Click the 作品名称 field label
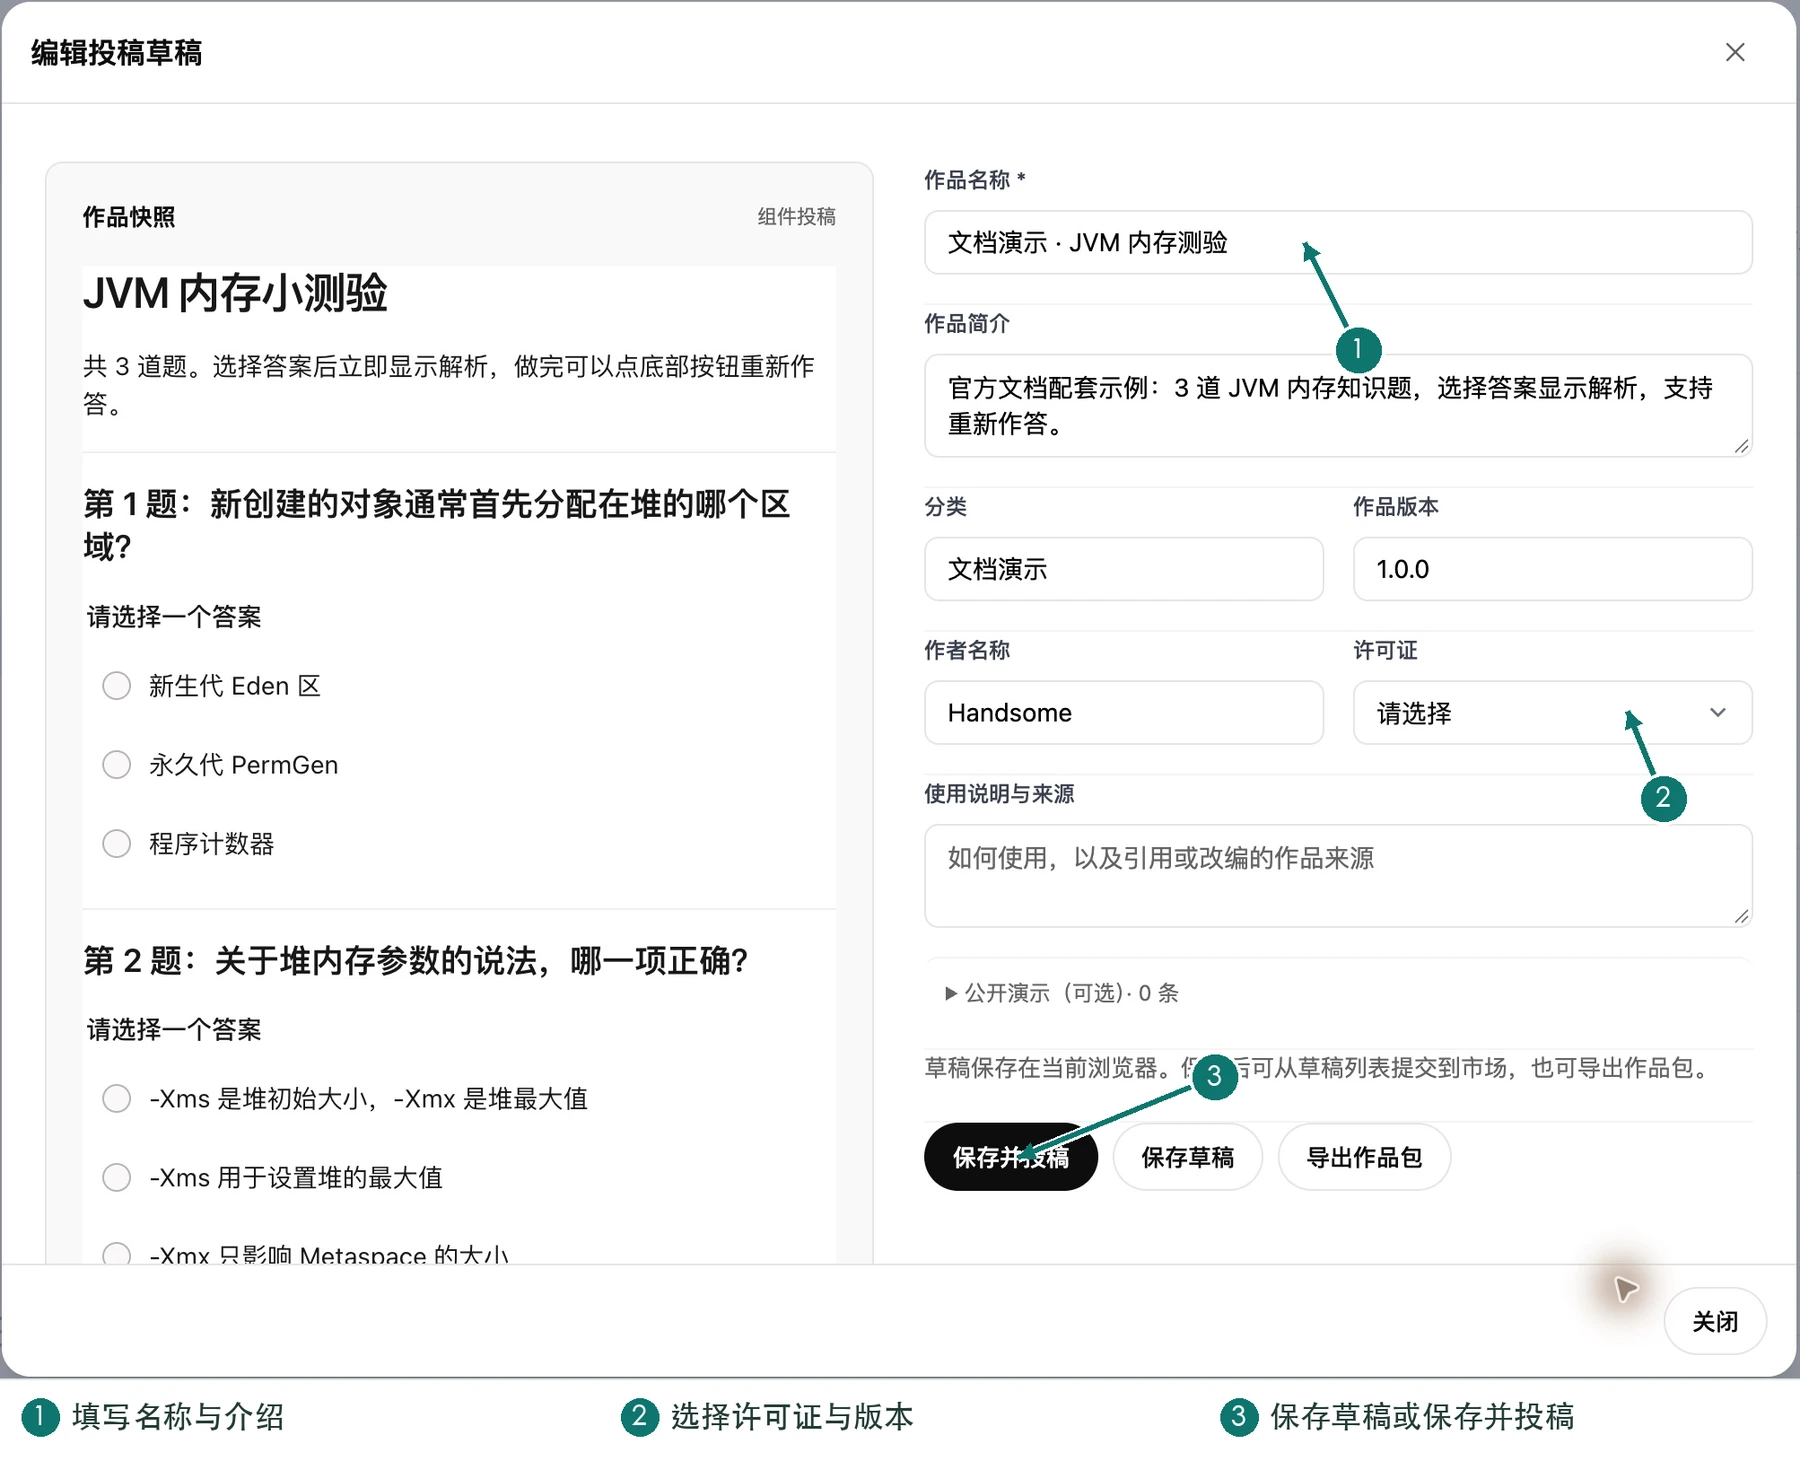Screen dimensions: 1800x1461 click(x=975, y=180)
